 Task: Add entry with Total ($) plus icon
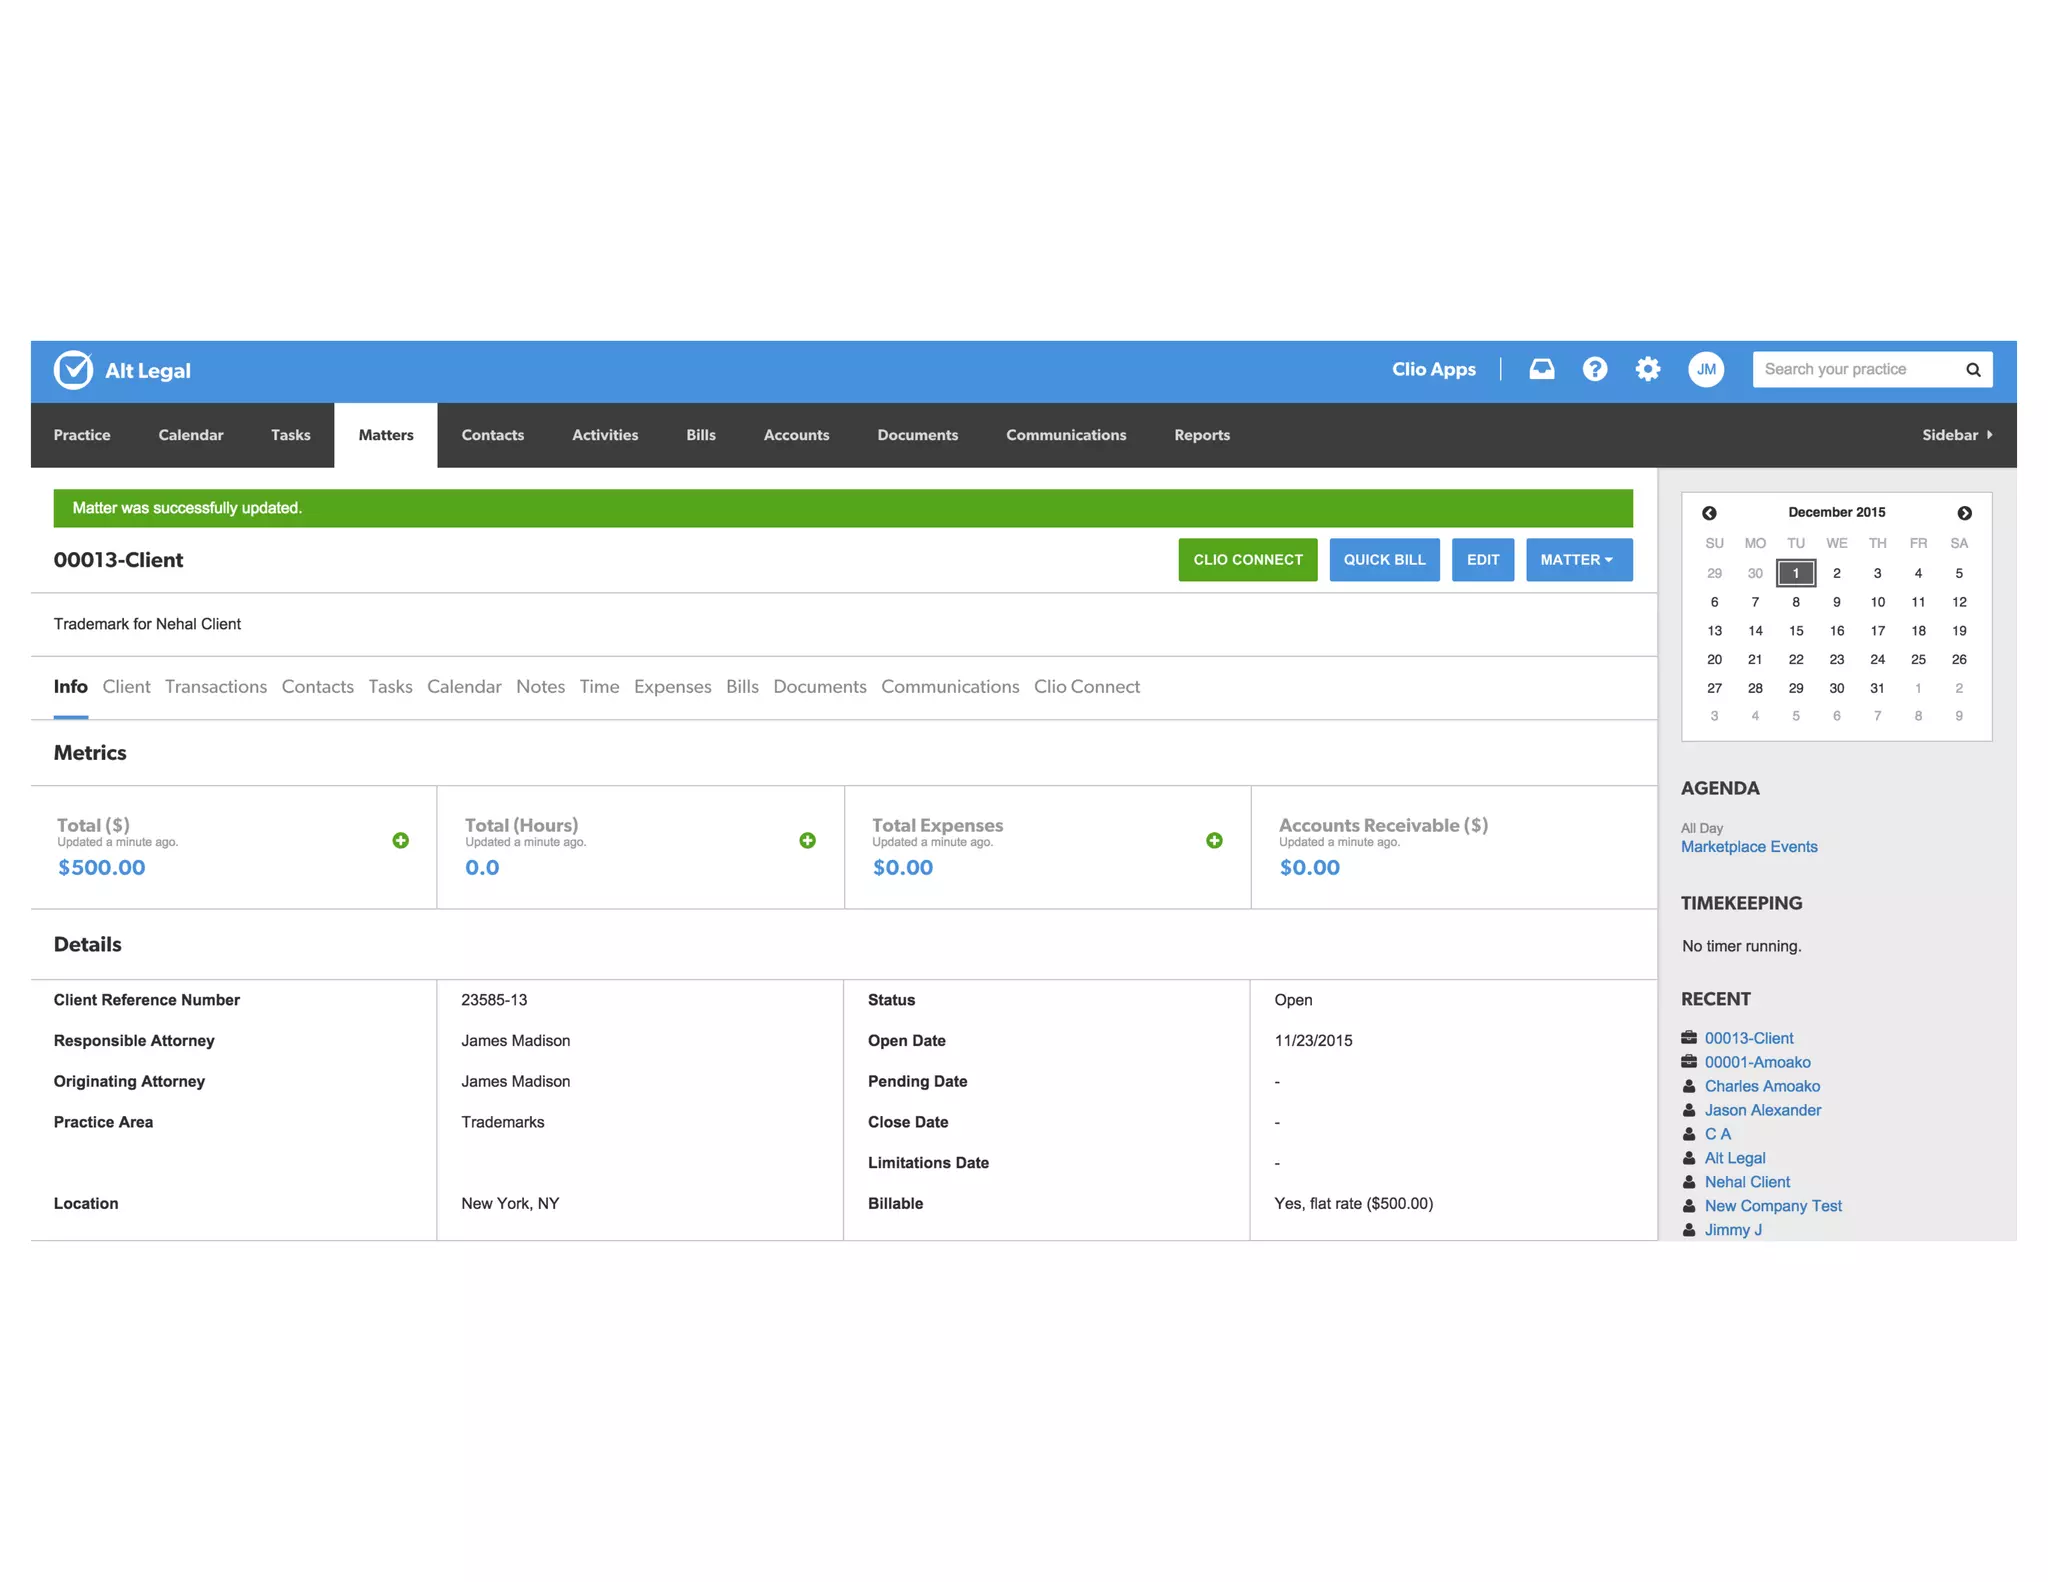[400, 840]
